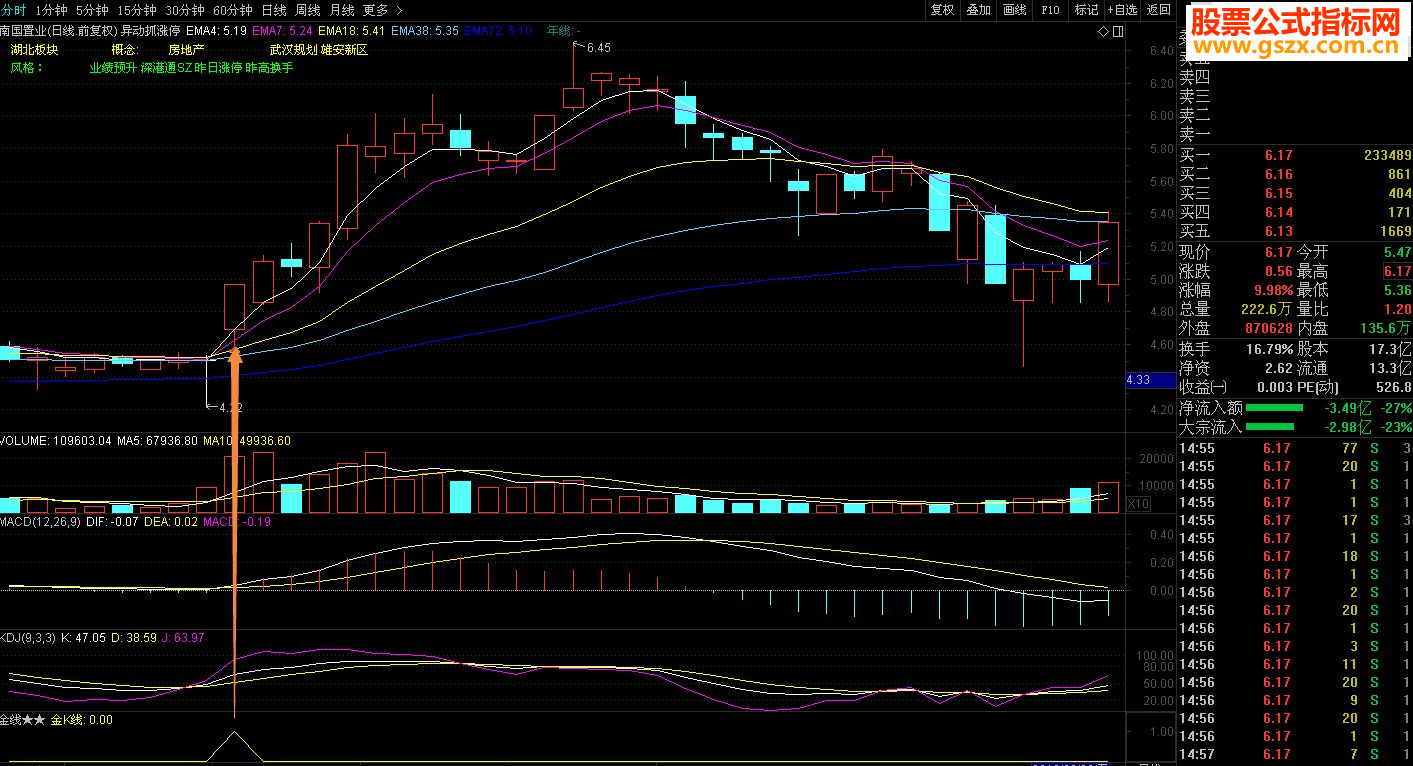The image size is (1413, 766).
Task: Switch to the 日线 daily chart
Action: point(274,10)
